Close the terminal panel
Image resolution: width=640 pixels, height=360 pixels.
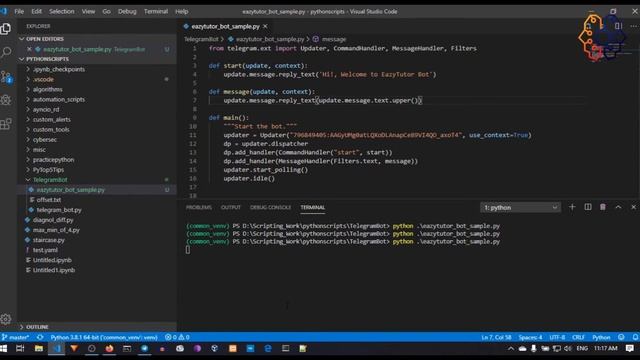coord(633,207)
